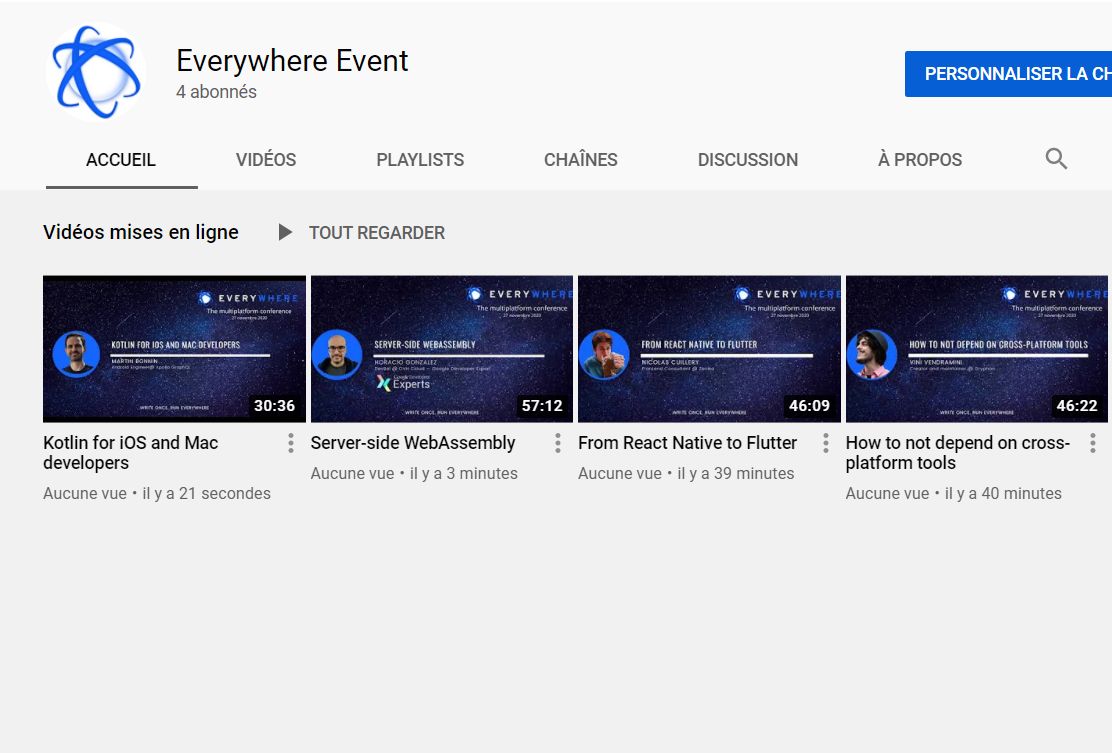Screen dimensions: 1112x753
Task: Click 'Aucune vue • il y a 40 minutes'
Action: pos(953,493)
